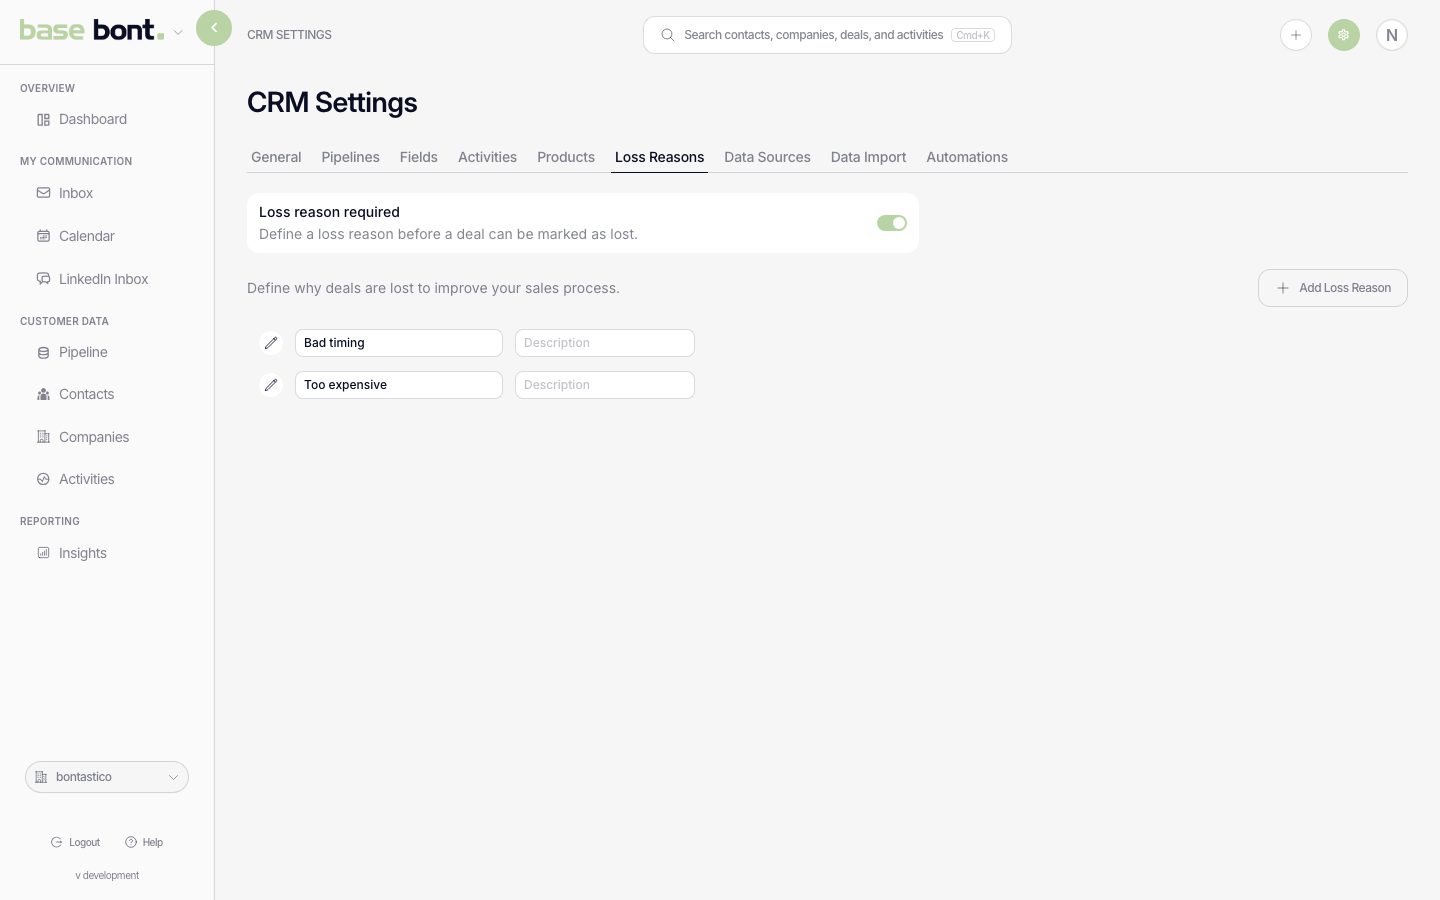Click the v development version text
The height and width of the screenshot is (900, 1440).
coord(107,875)
